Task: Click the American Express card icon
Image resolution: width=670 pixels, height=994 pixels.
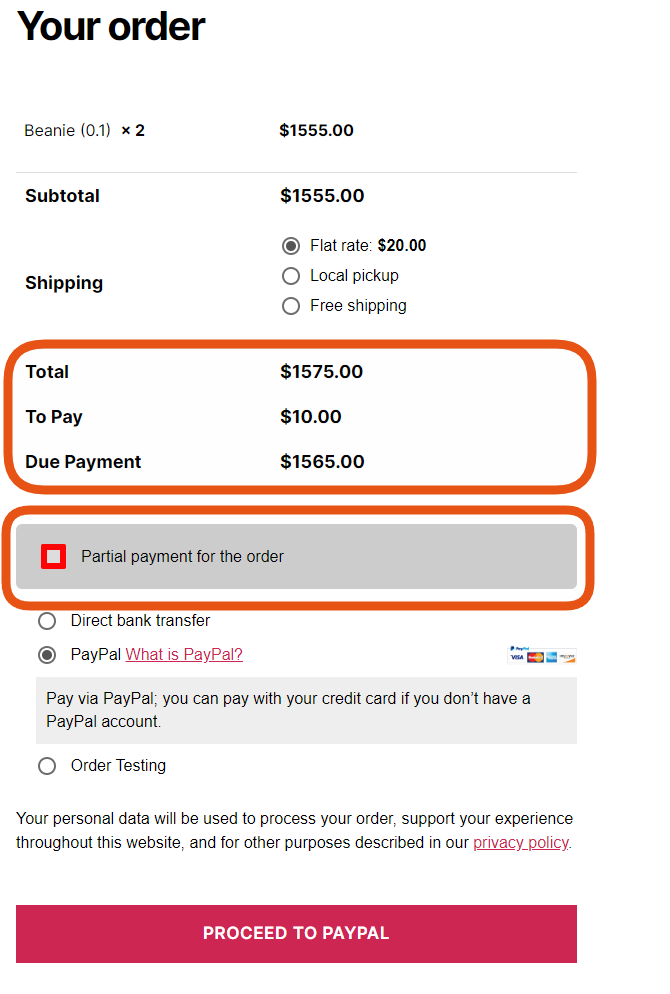Action: [551, 658]
